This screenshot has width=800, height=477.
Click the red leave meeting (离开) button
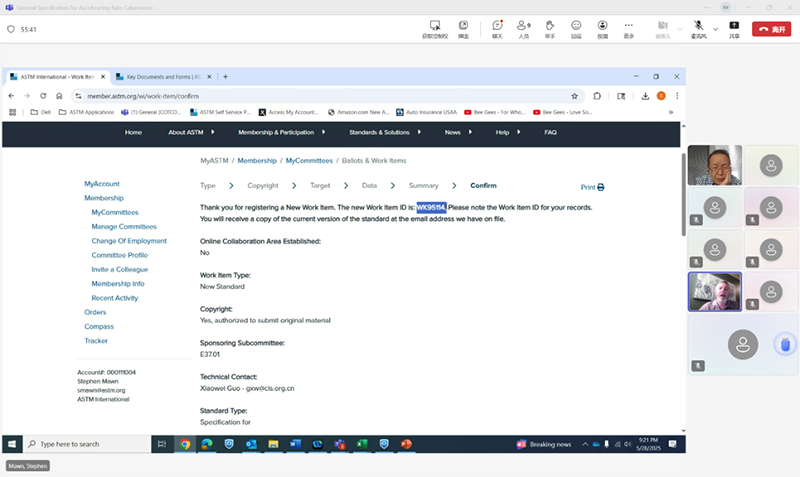tap(771, 29)
